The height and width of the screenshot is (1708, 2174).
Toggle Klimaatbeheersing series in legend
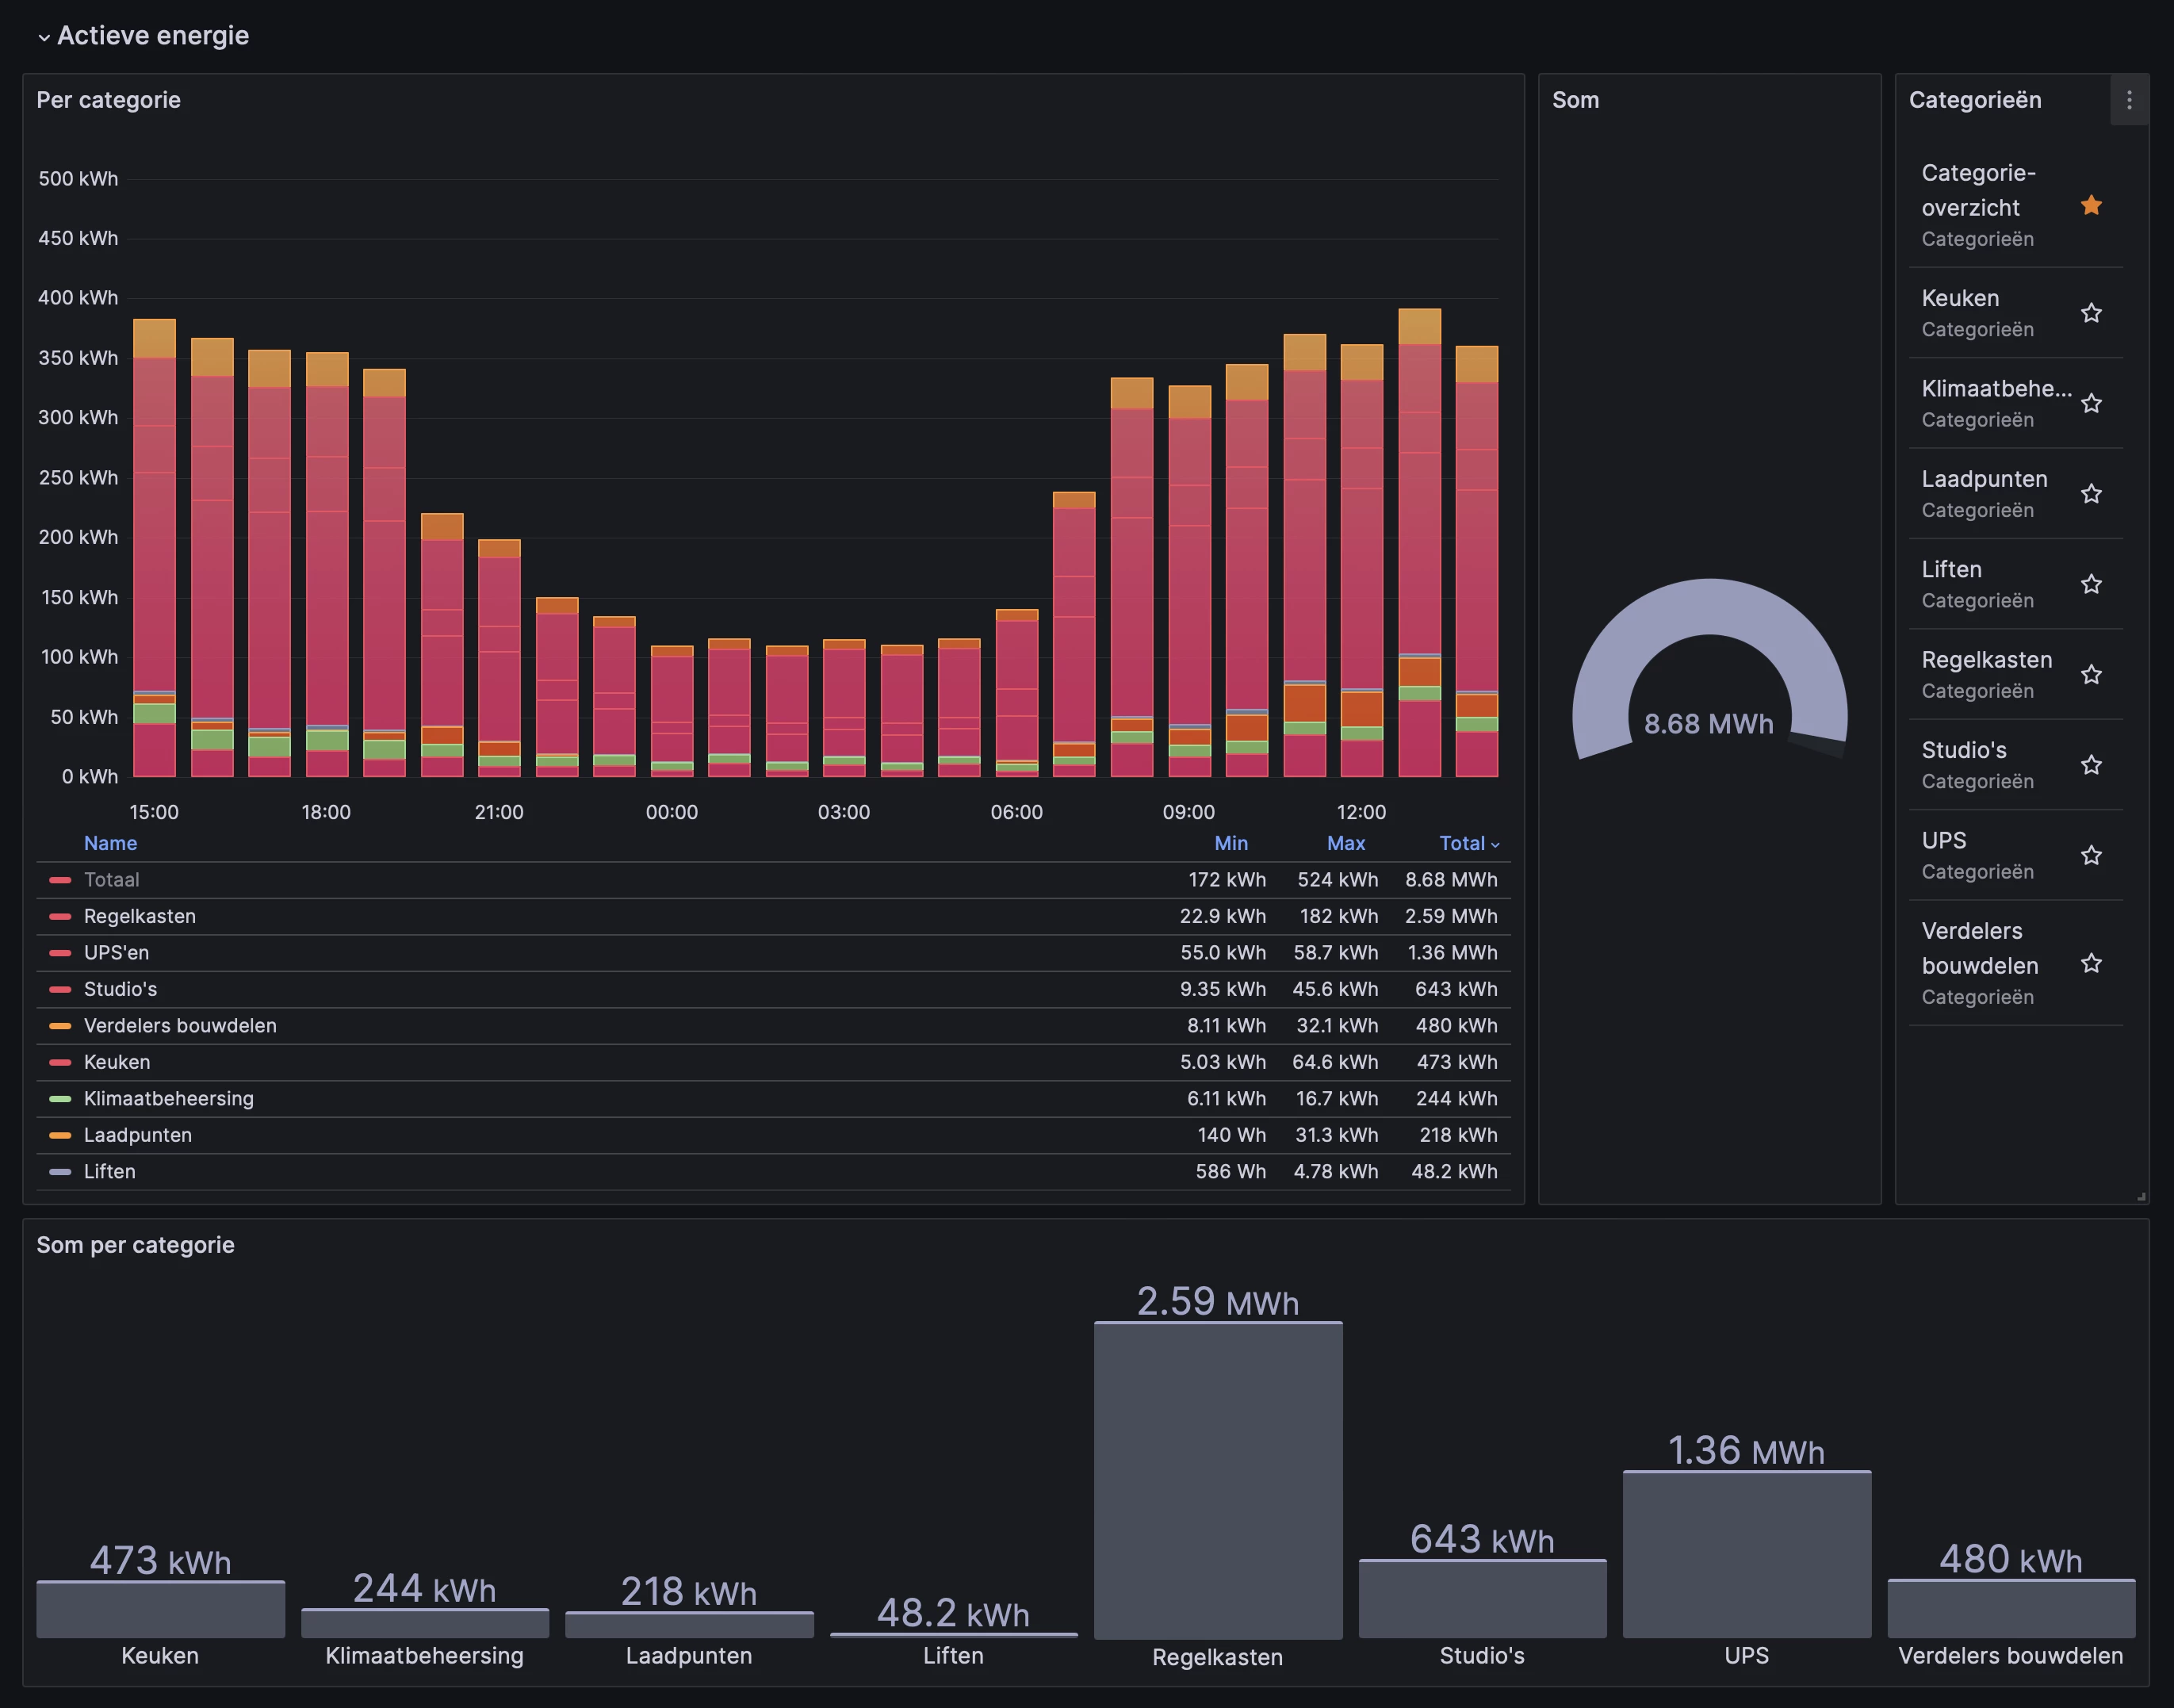tap(168, 1099)
